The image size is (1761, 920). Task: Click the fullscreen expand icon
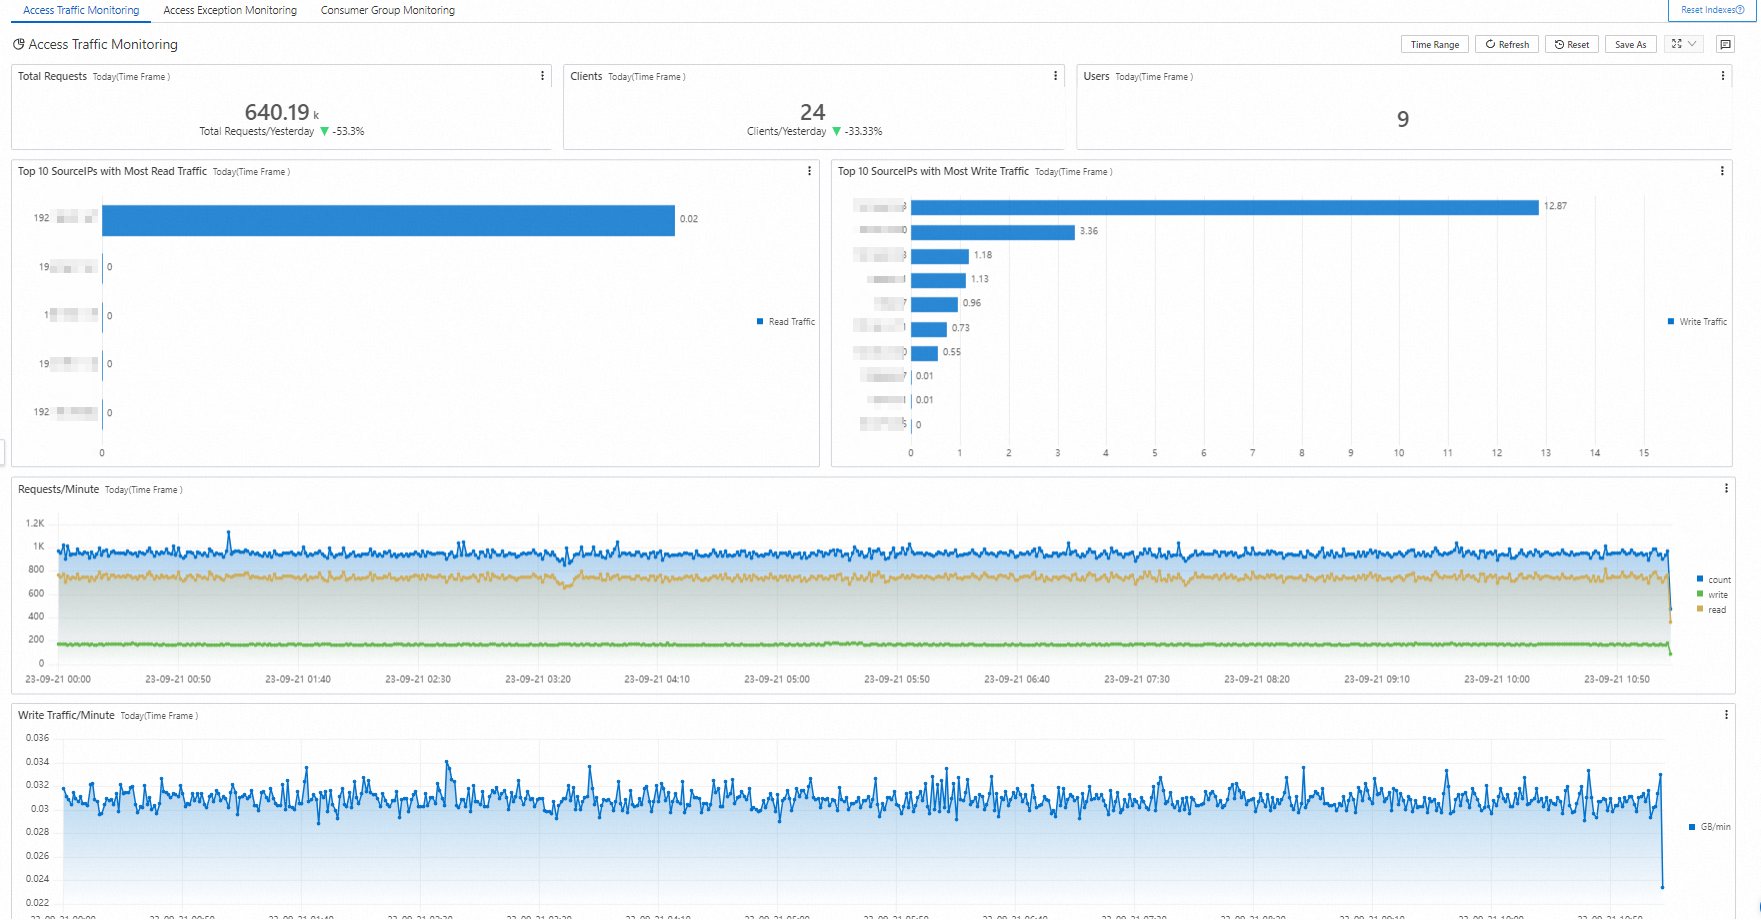click(x=1677, y=44)
